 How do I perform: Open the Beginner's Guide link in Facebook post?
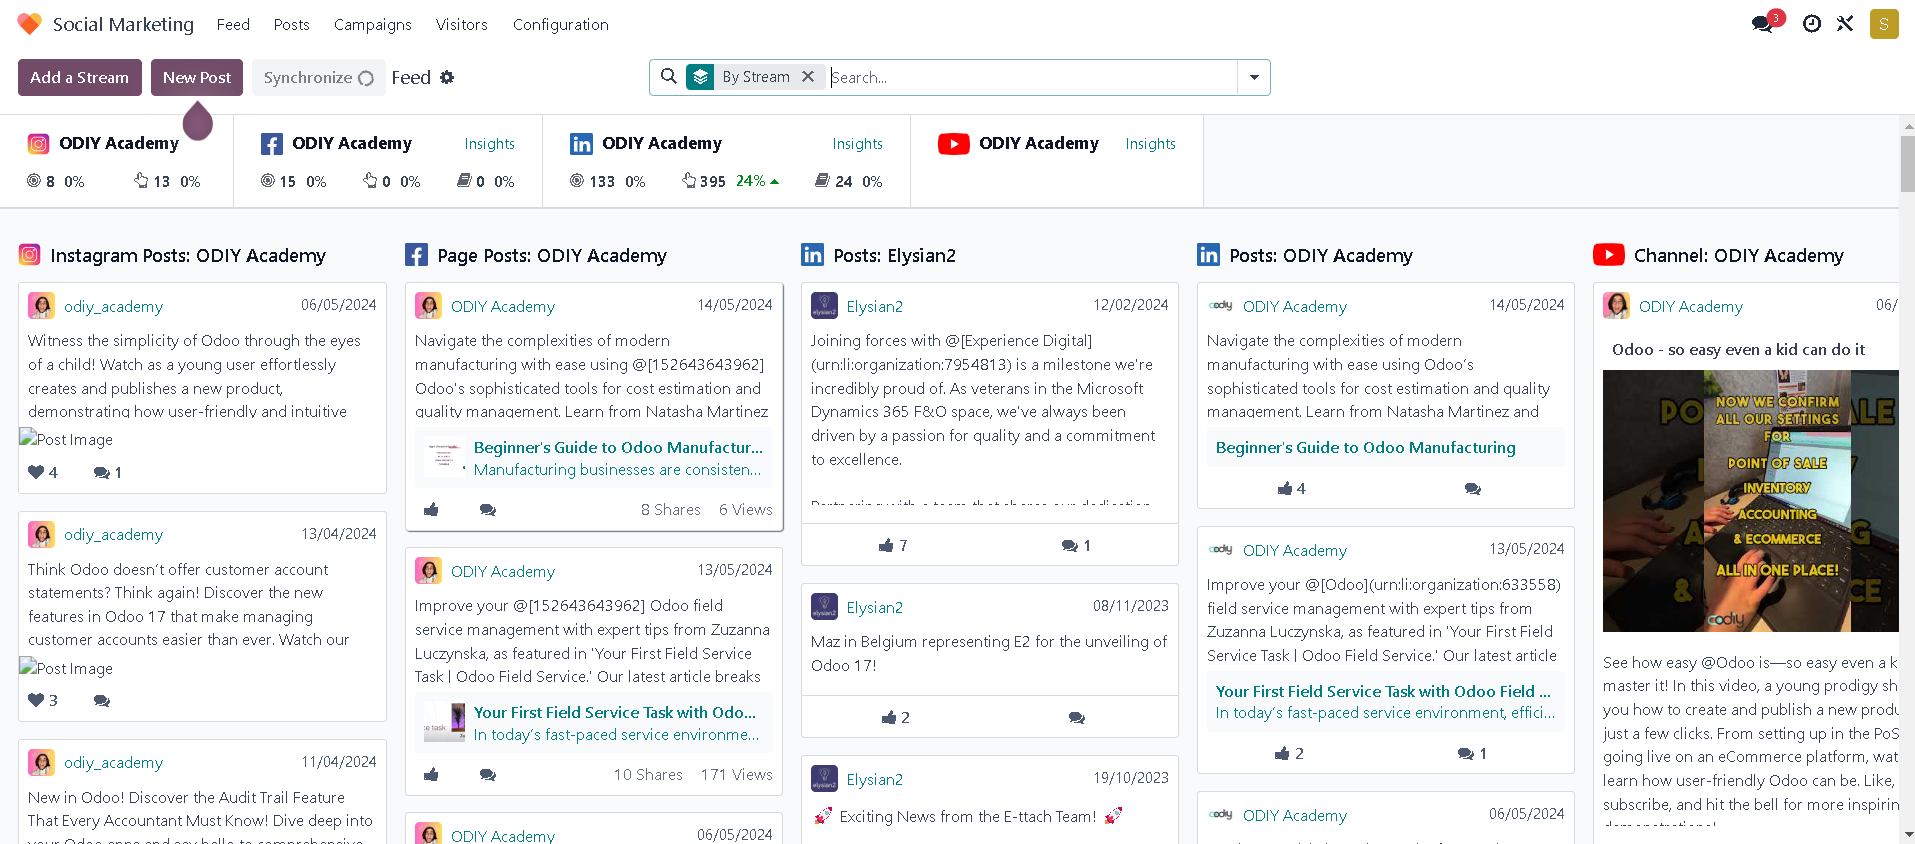(618, 447)
